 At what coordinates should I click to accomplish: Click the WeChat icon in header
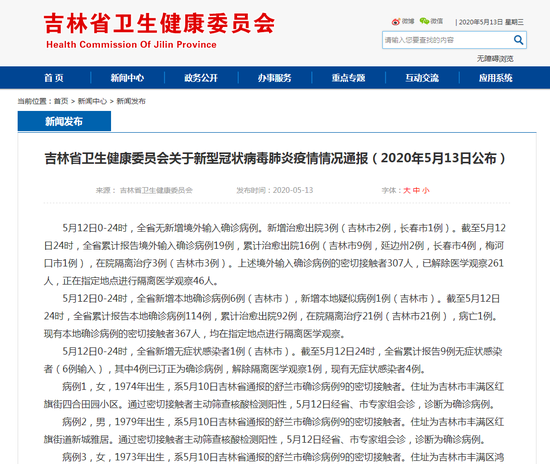[424, 21]
